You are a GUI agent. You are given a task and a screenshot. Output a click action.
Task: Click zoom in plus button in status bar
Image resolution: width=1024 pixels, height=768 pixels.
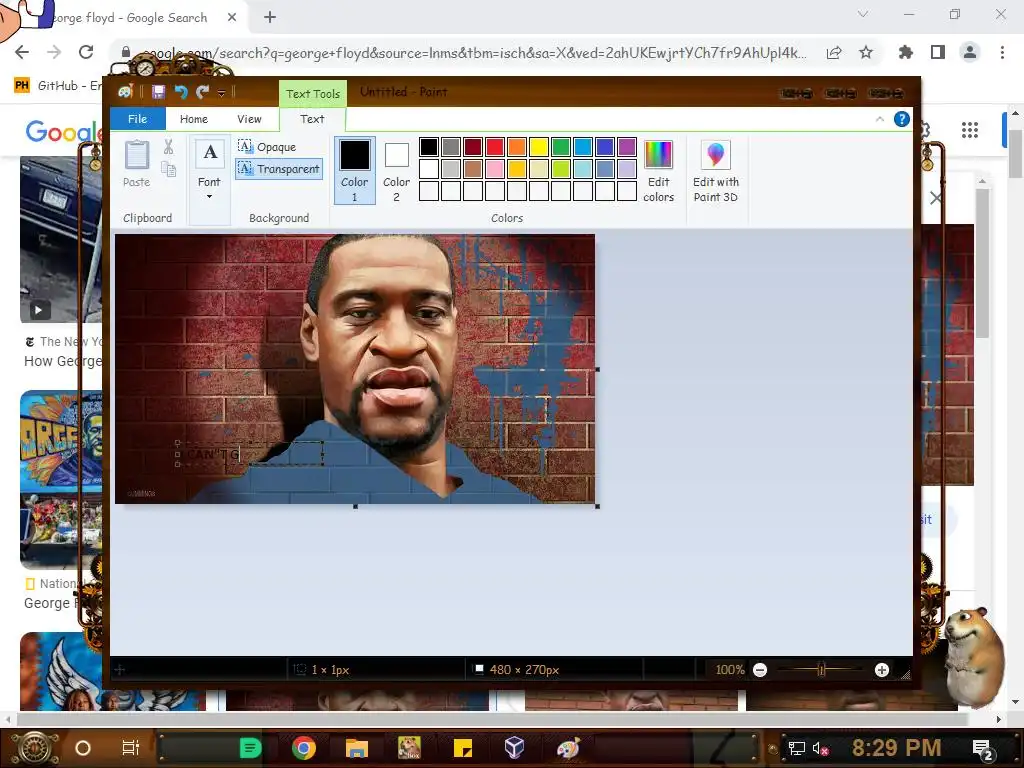coord(882,670)
